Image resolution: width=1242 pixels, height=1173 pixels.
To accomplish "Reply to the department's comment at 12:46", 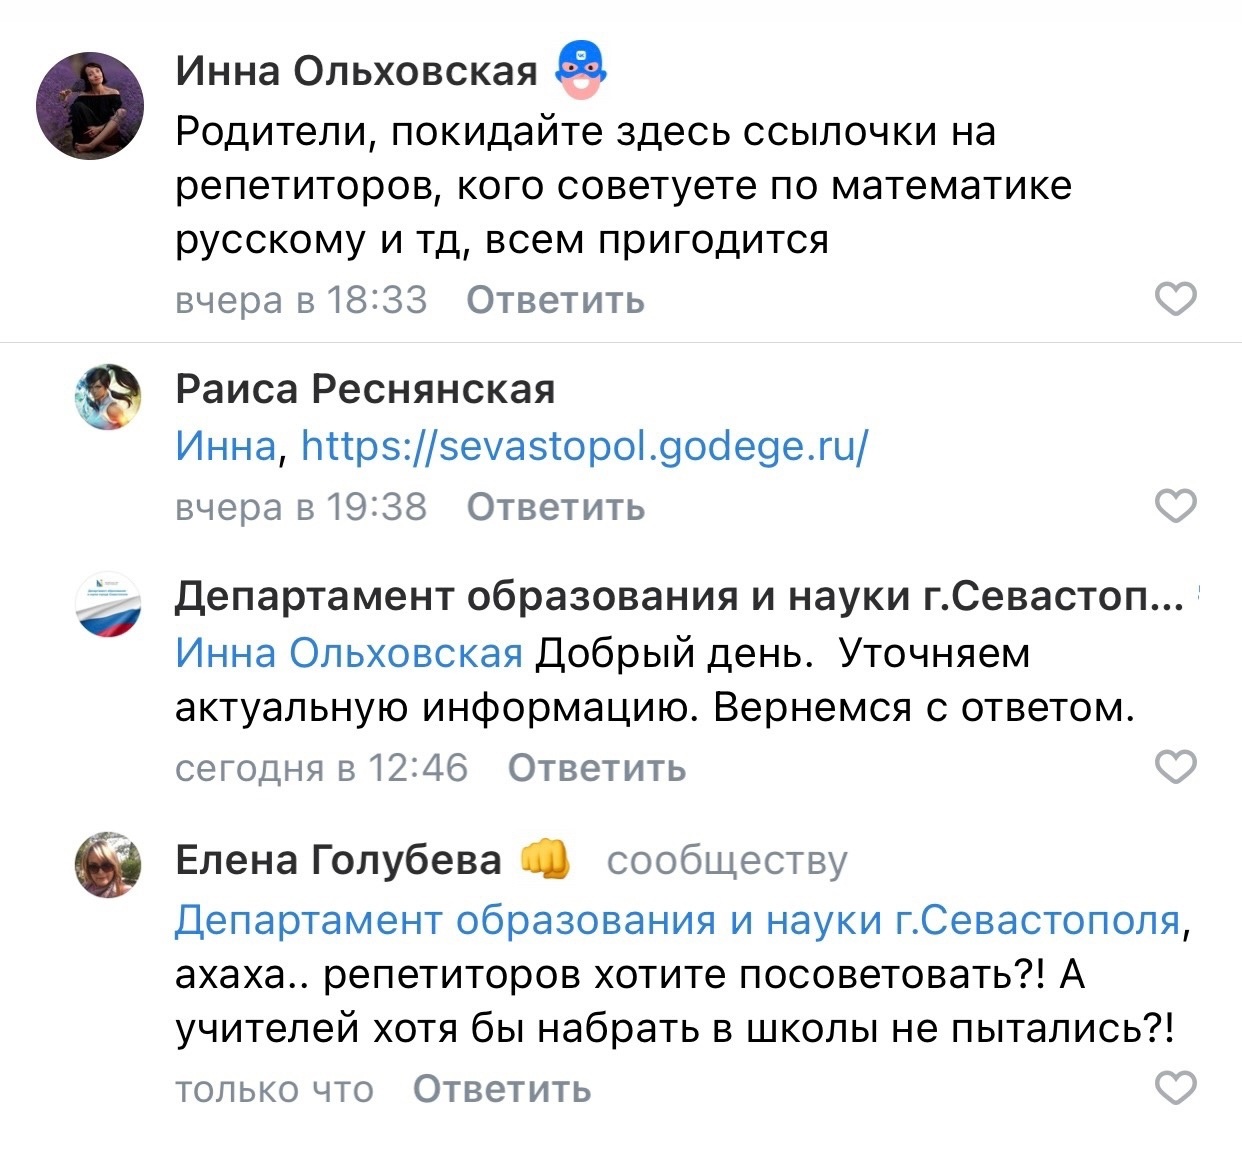I will (597, 768).
